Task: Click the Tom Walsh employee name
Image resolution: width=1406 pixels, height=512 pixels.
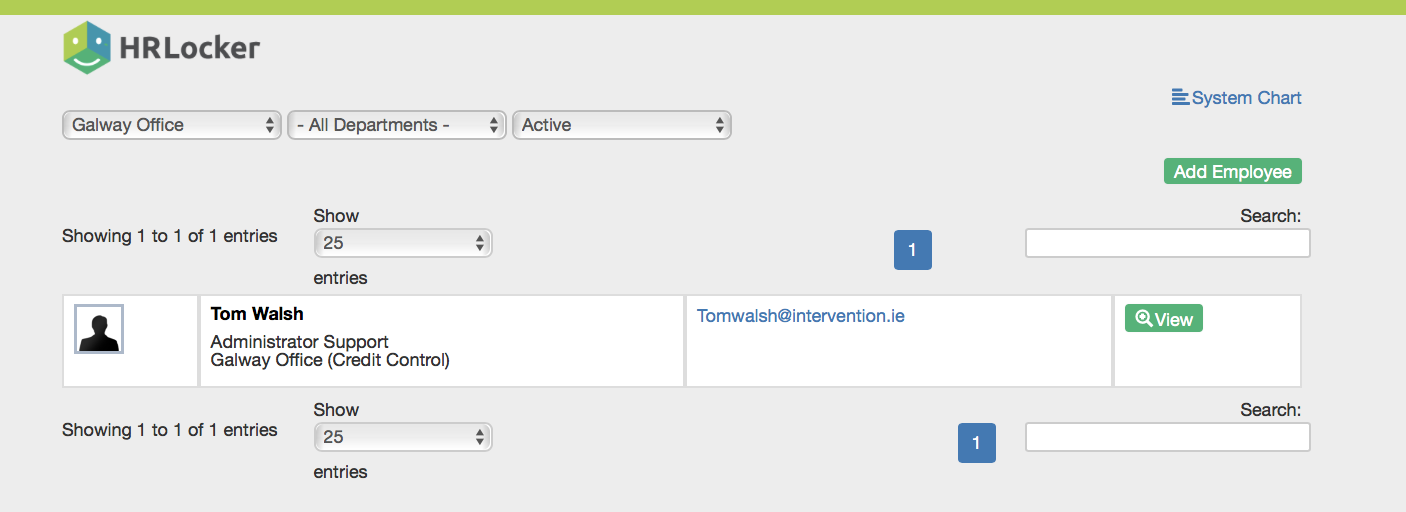Action: pyautogui.click(x=257, y=314)
